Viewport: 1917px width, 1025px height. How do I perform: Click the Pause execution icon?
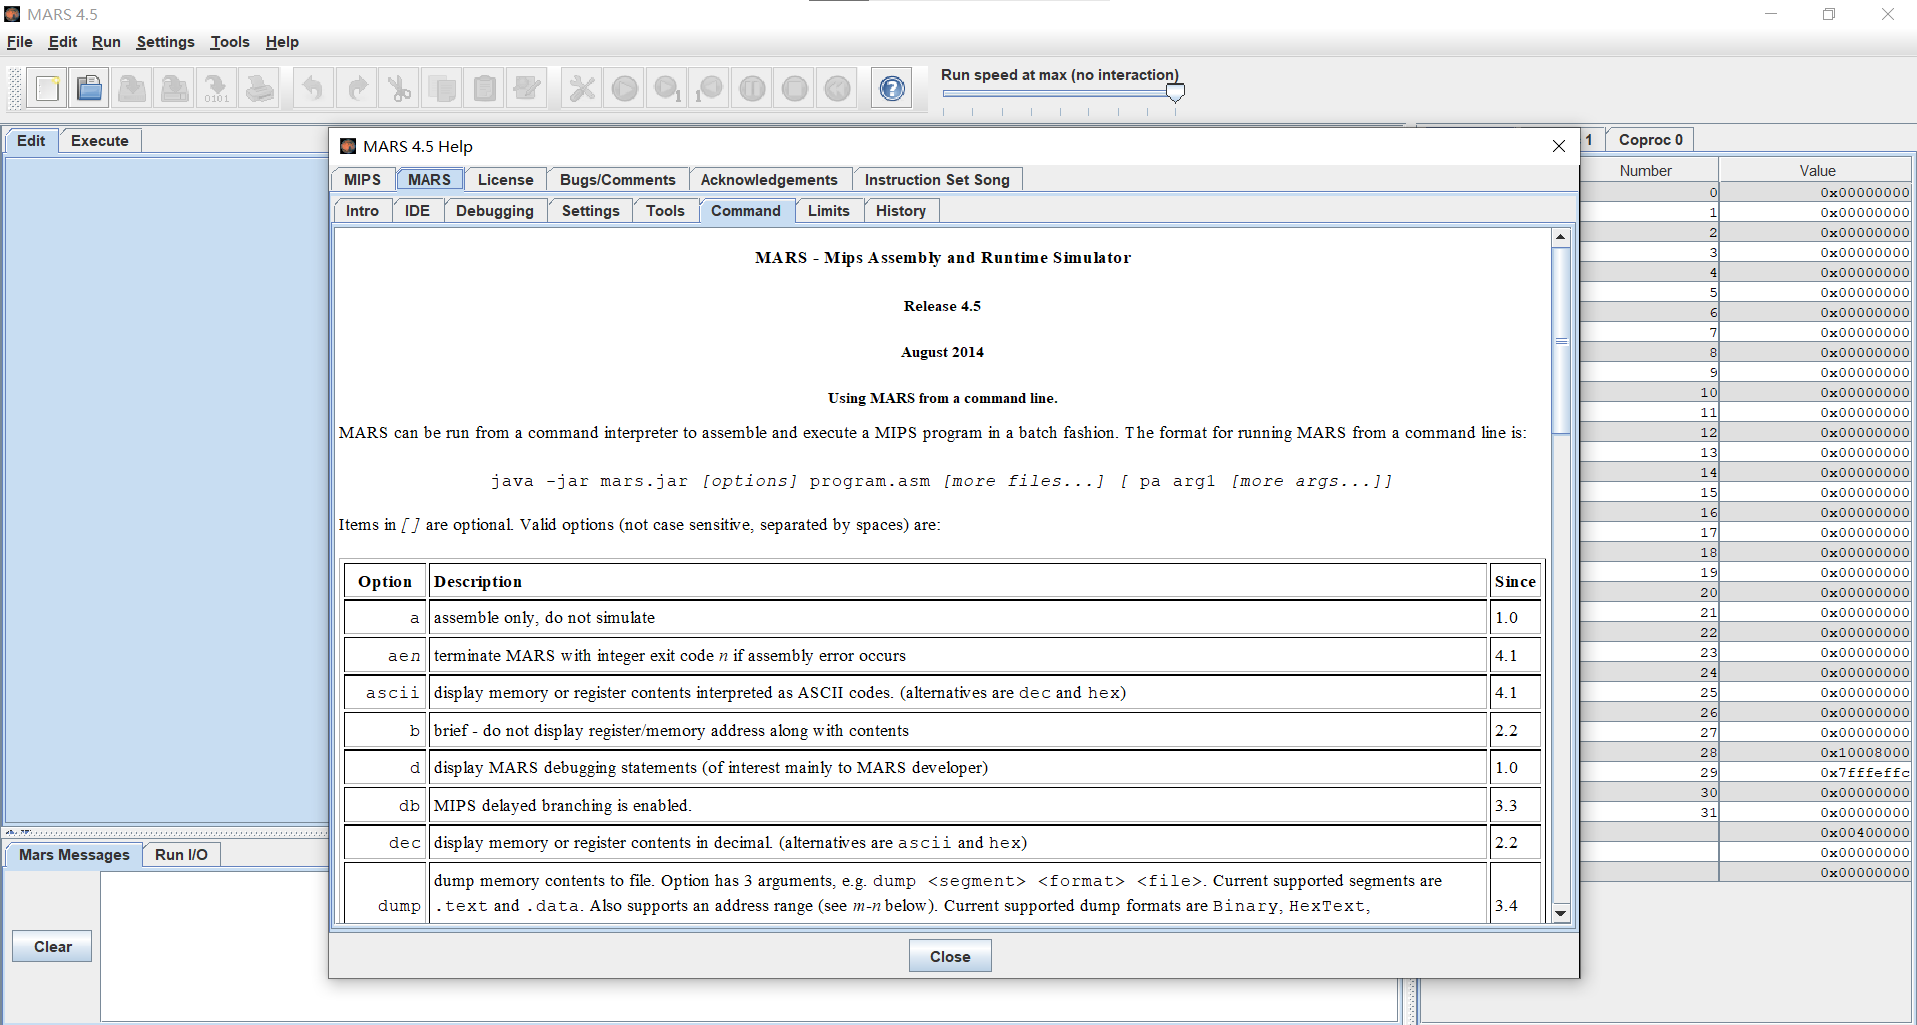click(x=752, y=89)
